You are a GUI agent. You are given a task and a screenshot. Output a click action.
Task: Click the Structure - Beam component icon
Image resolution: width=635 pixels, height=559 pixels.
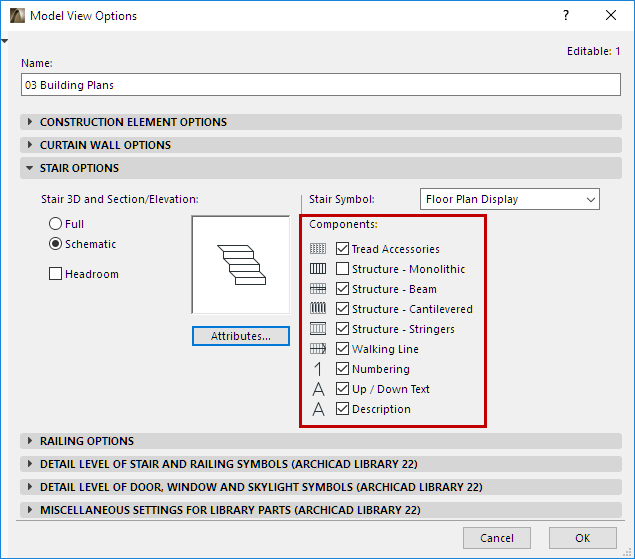pos(318,289)
